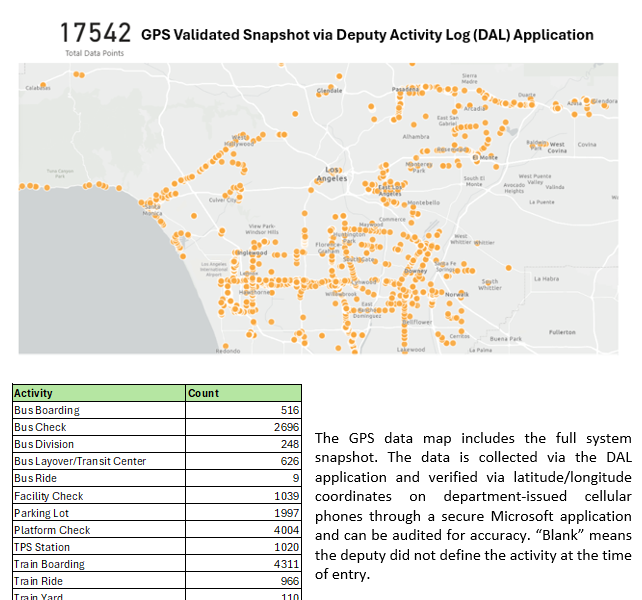Click the Fullerton label on the map

pyautogui.click(x=562, y=332)
